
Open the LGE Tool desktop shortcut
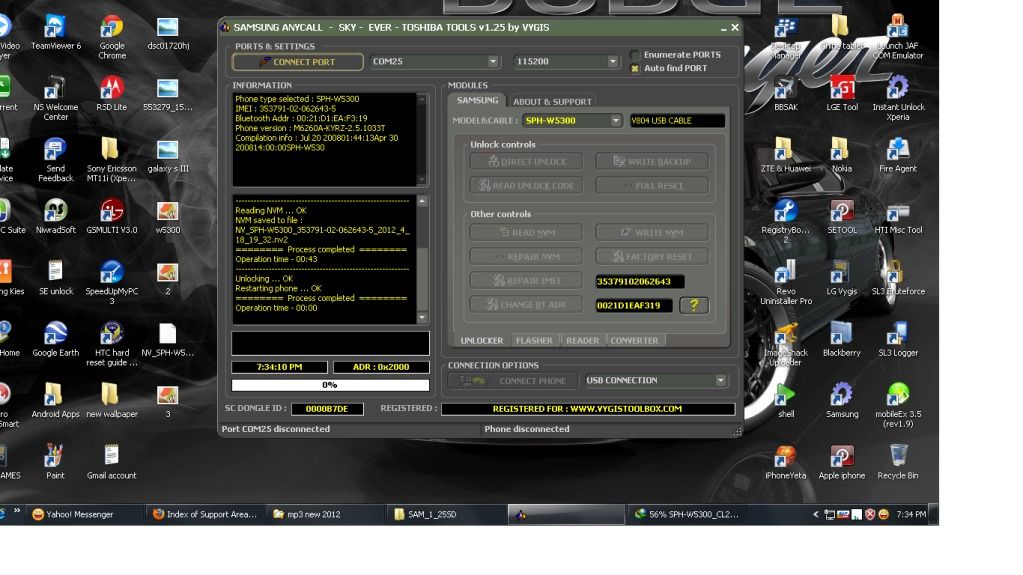842,95
